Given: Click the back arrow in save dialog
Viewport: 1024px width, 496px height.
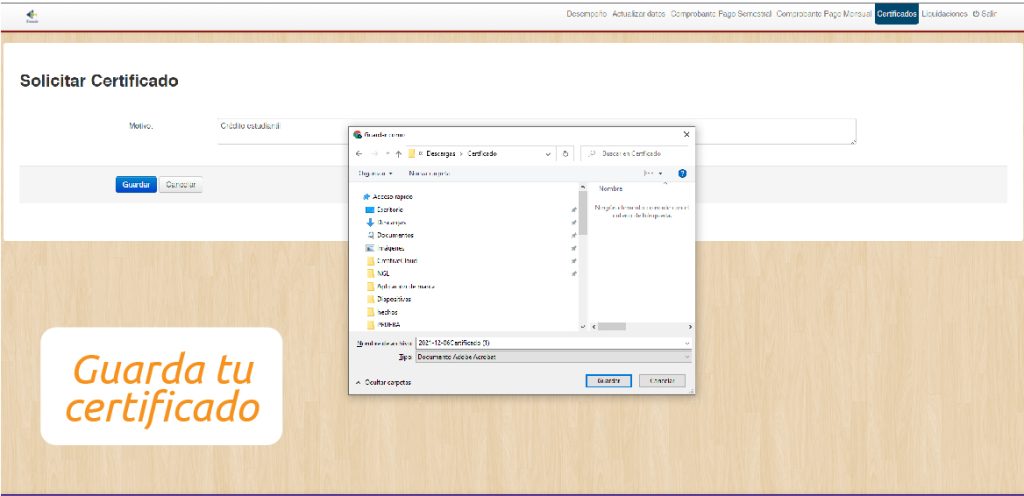Looking at the screenshot, I should [359, 153].
